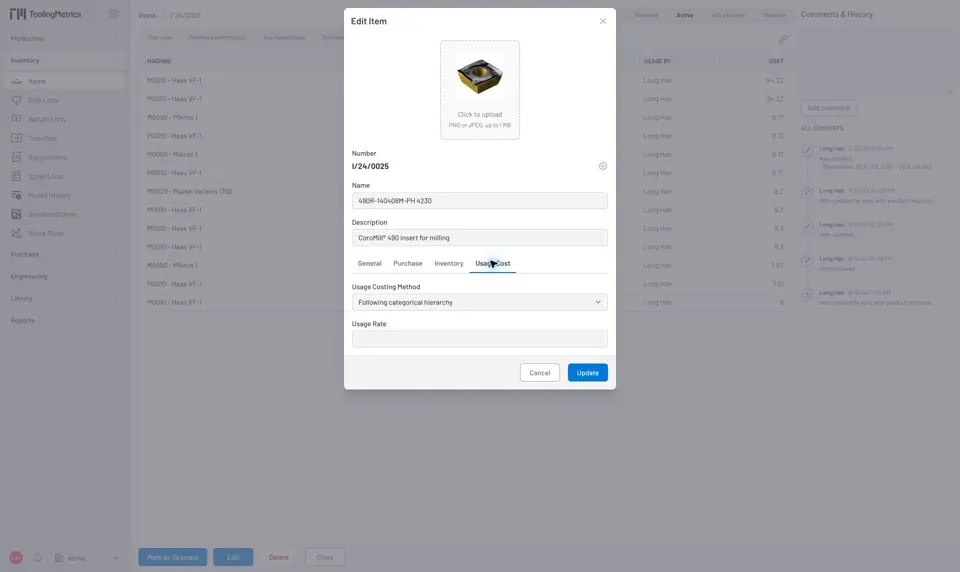Expand the Production sidebar section
The image size is (960, 572).
click(x=64, y=39)
